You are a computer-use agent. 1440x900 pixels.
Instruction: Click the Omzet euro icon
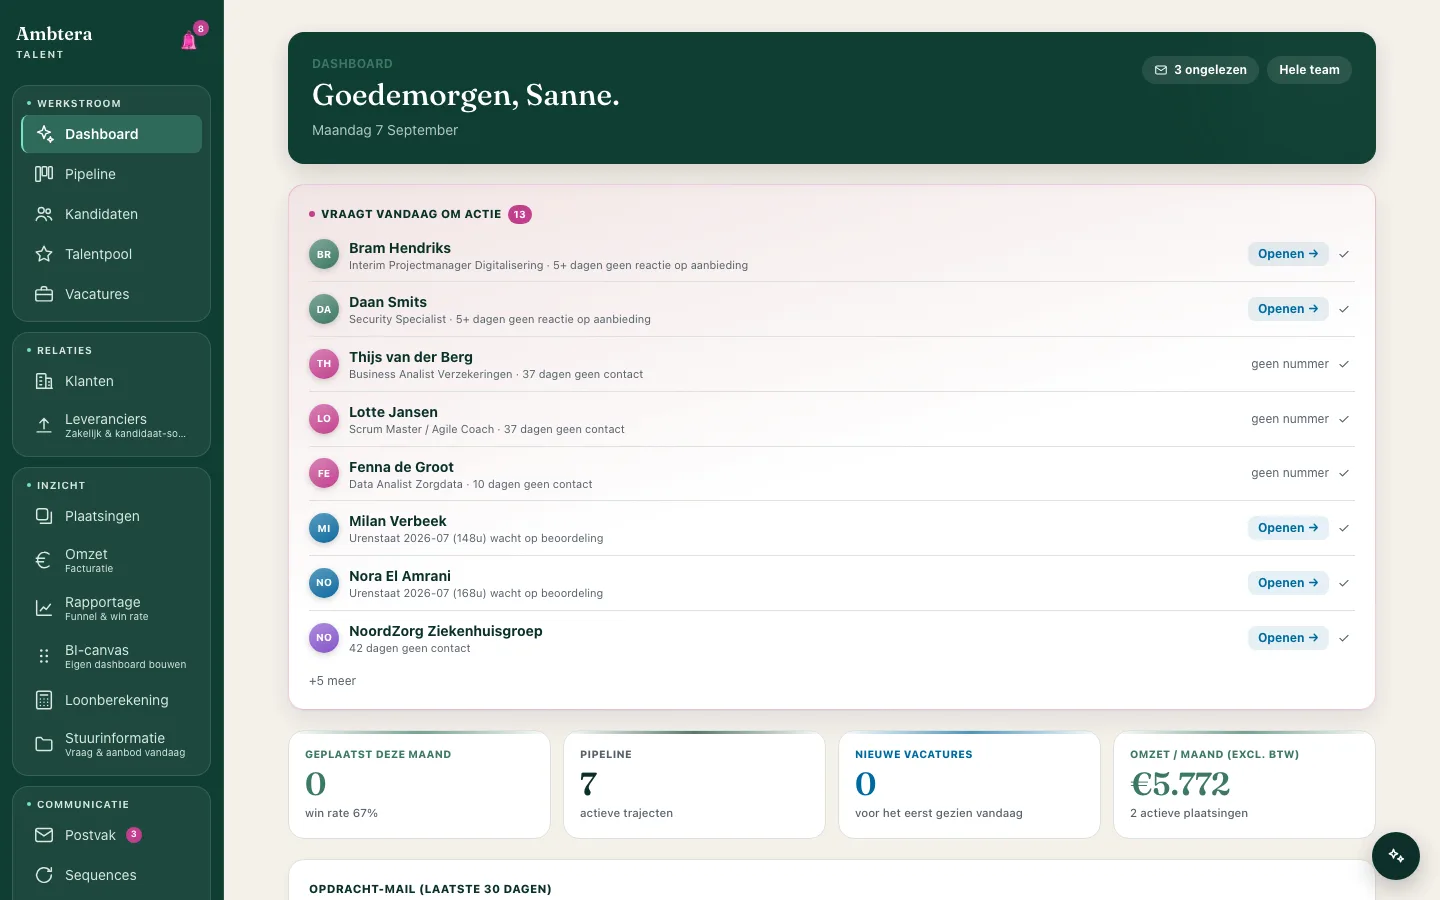pyautogui.click(x=44, y=560)
